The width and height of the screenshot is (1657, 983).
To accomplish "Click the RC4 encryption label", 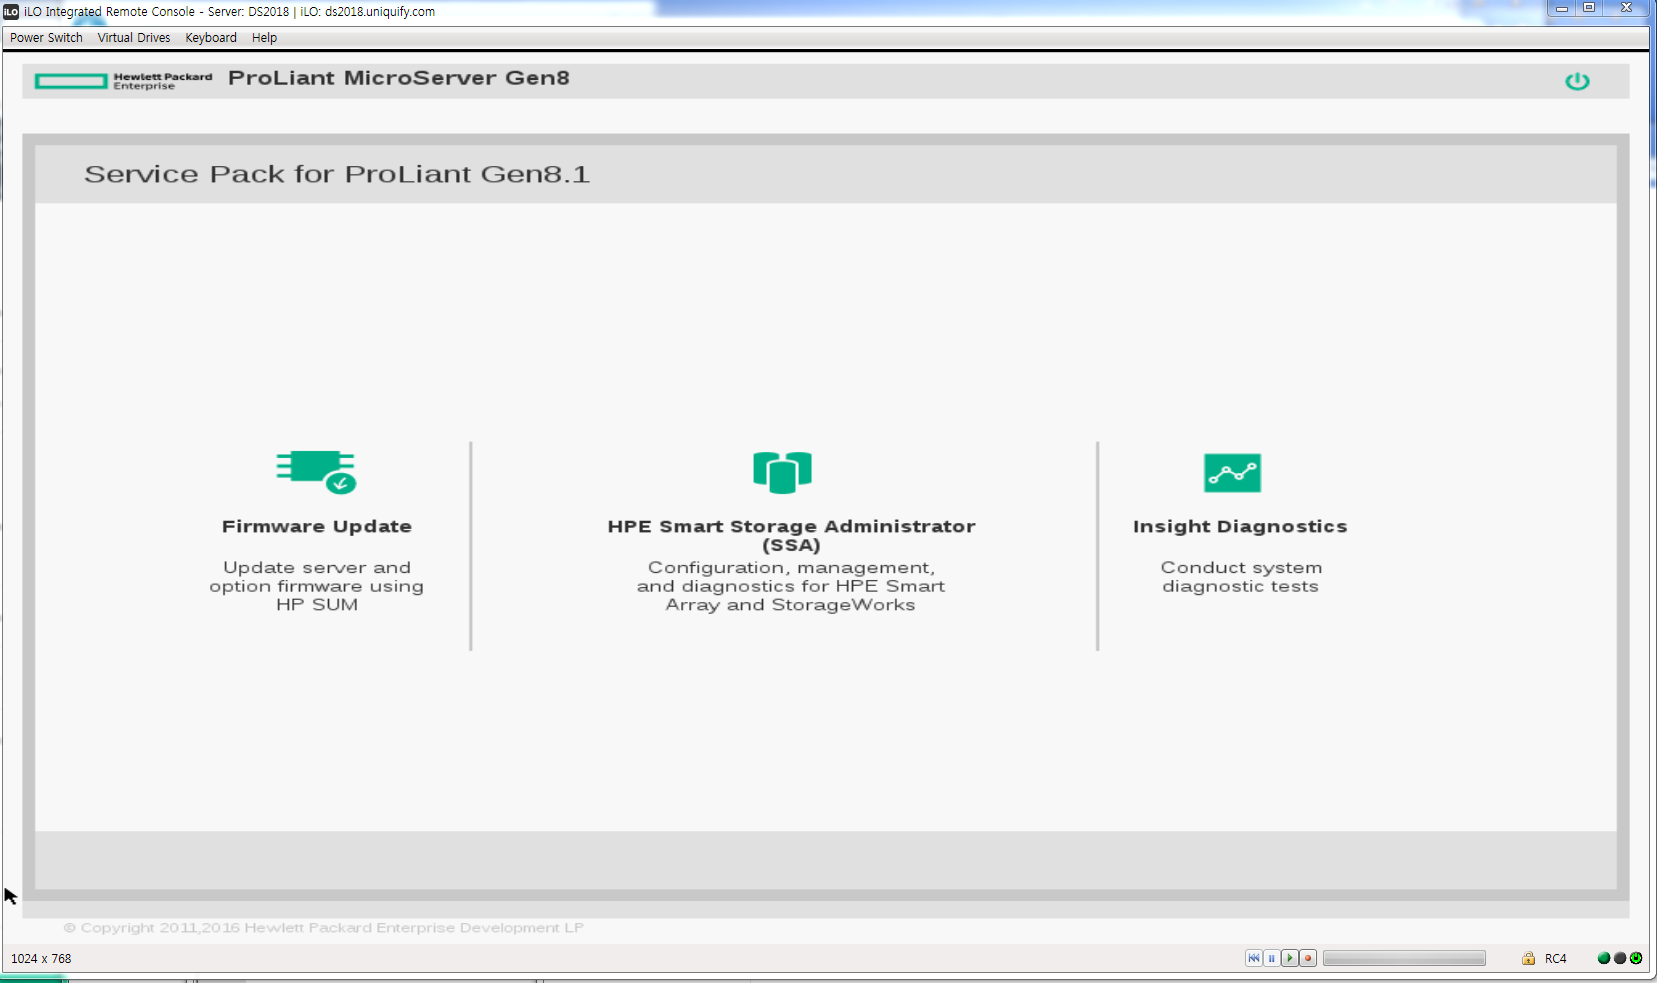I will point(1555,958).
